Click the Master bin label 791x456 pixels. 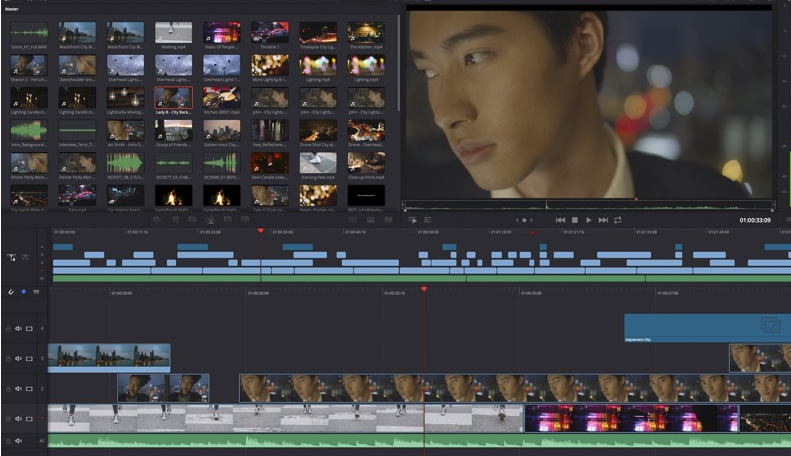coord(12,9)
